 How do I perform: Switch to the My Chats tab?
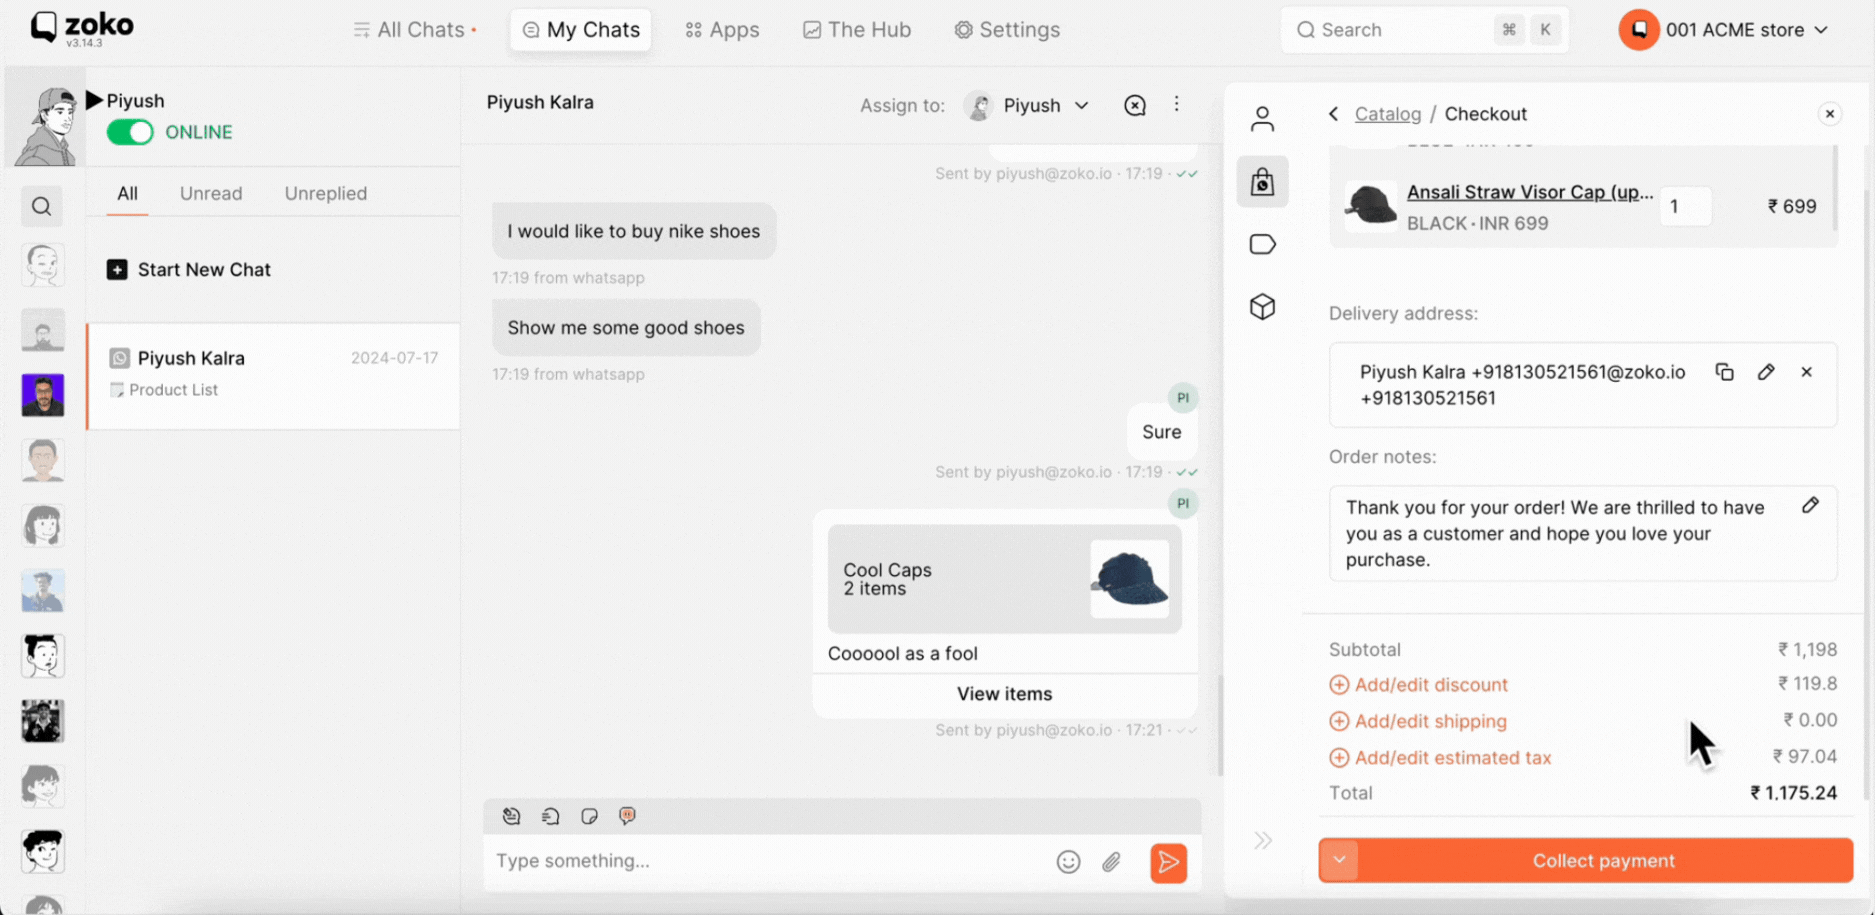581,30
